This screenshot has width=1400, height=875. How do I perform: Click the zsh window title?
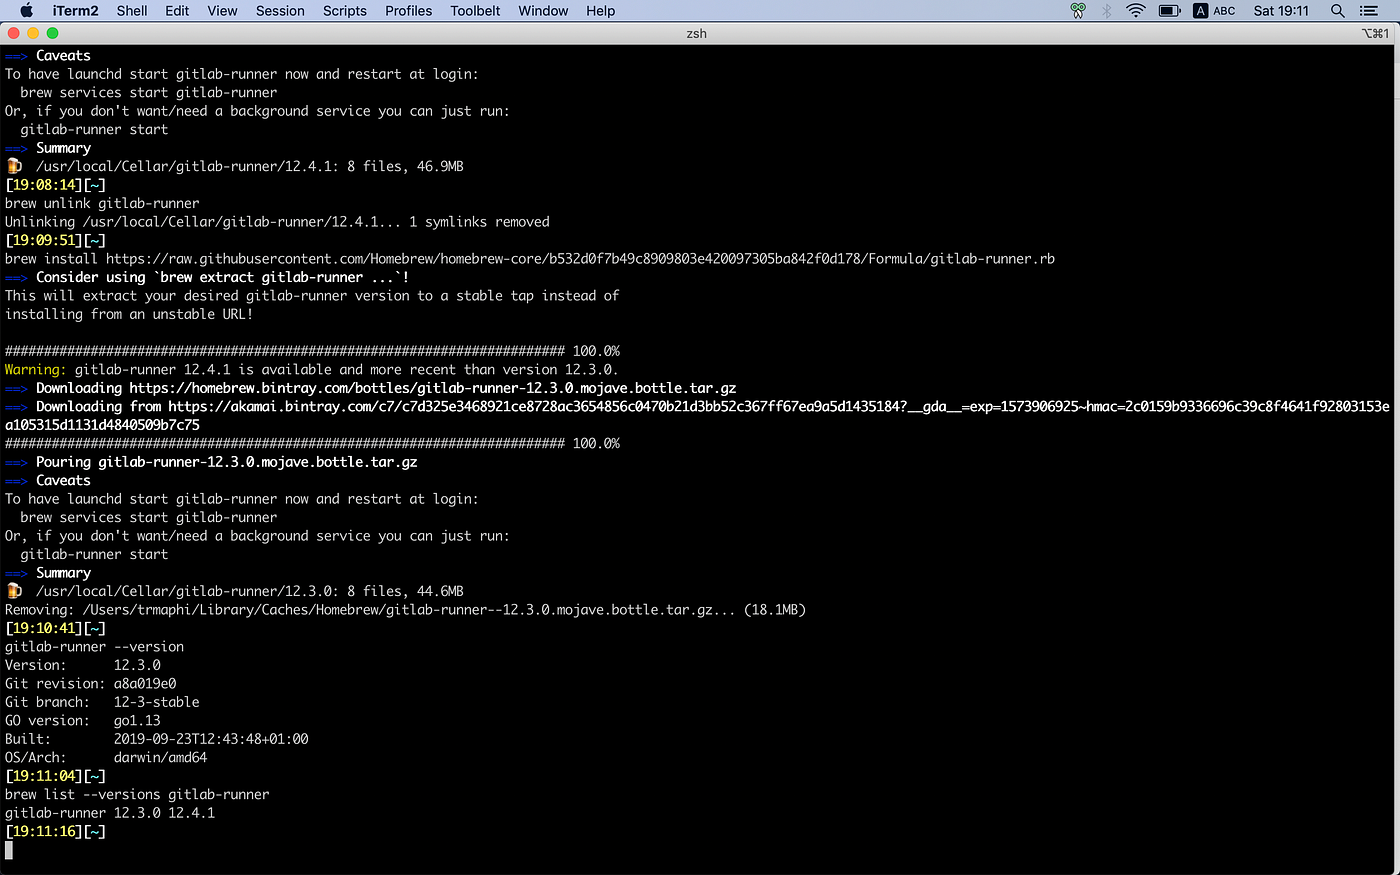697,33
